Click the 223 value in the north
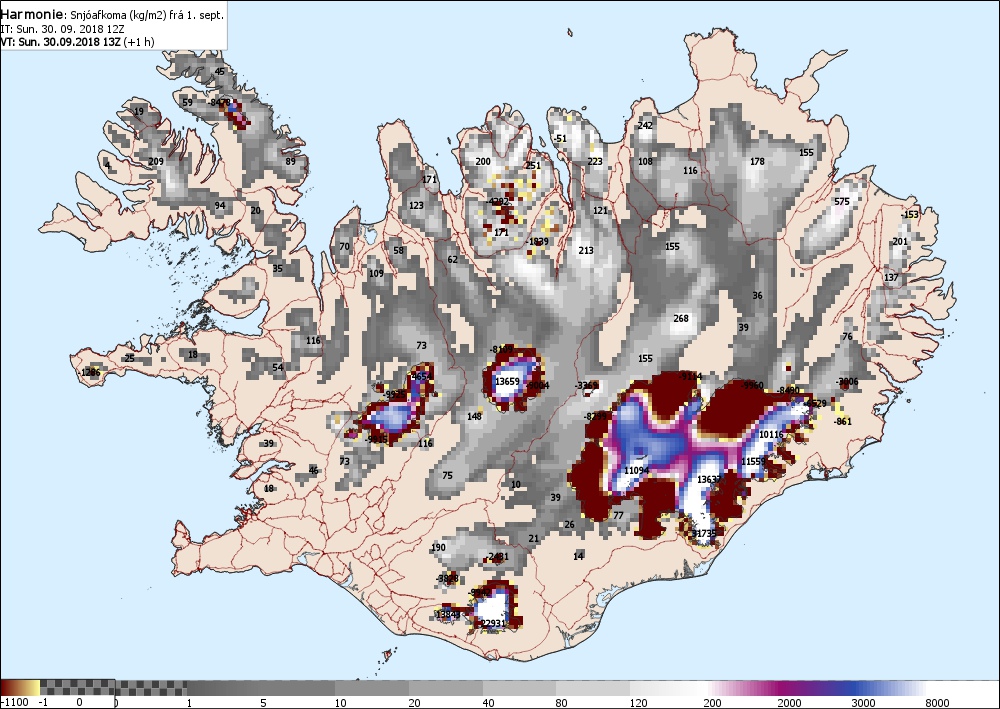This screenshot has width=1000, height=709. tap(595, 161)
